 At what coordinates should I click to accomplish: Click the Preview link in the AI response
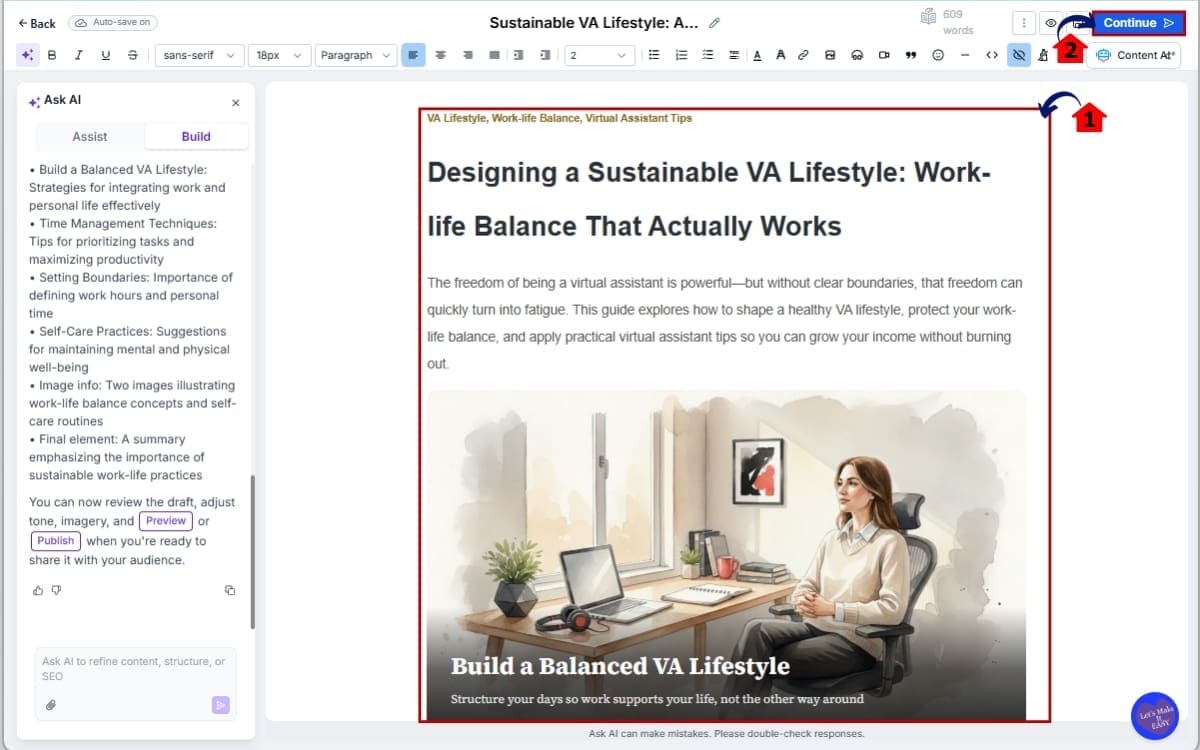point(166,520)
